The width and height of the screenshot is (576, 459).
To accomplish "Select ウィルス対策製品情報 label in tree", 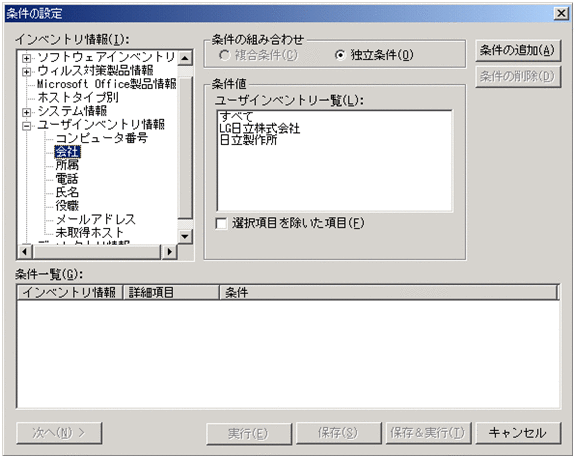I will (x=96, y=71).
